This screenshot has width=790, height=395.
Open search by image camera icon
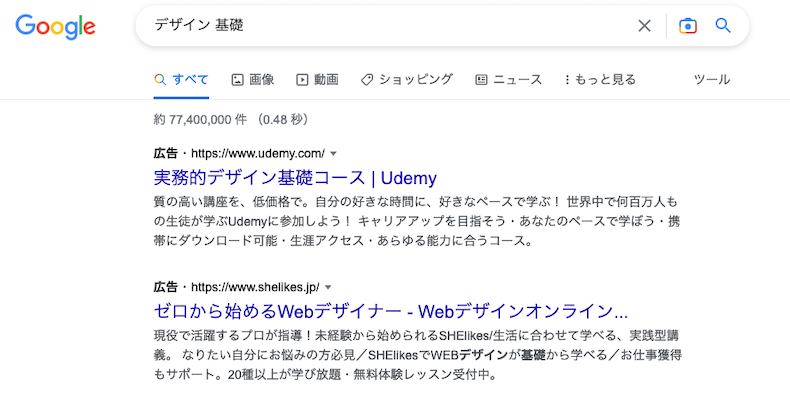click(x=688, y=26)
